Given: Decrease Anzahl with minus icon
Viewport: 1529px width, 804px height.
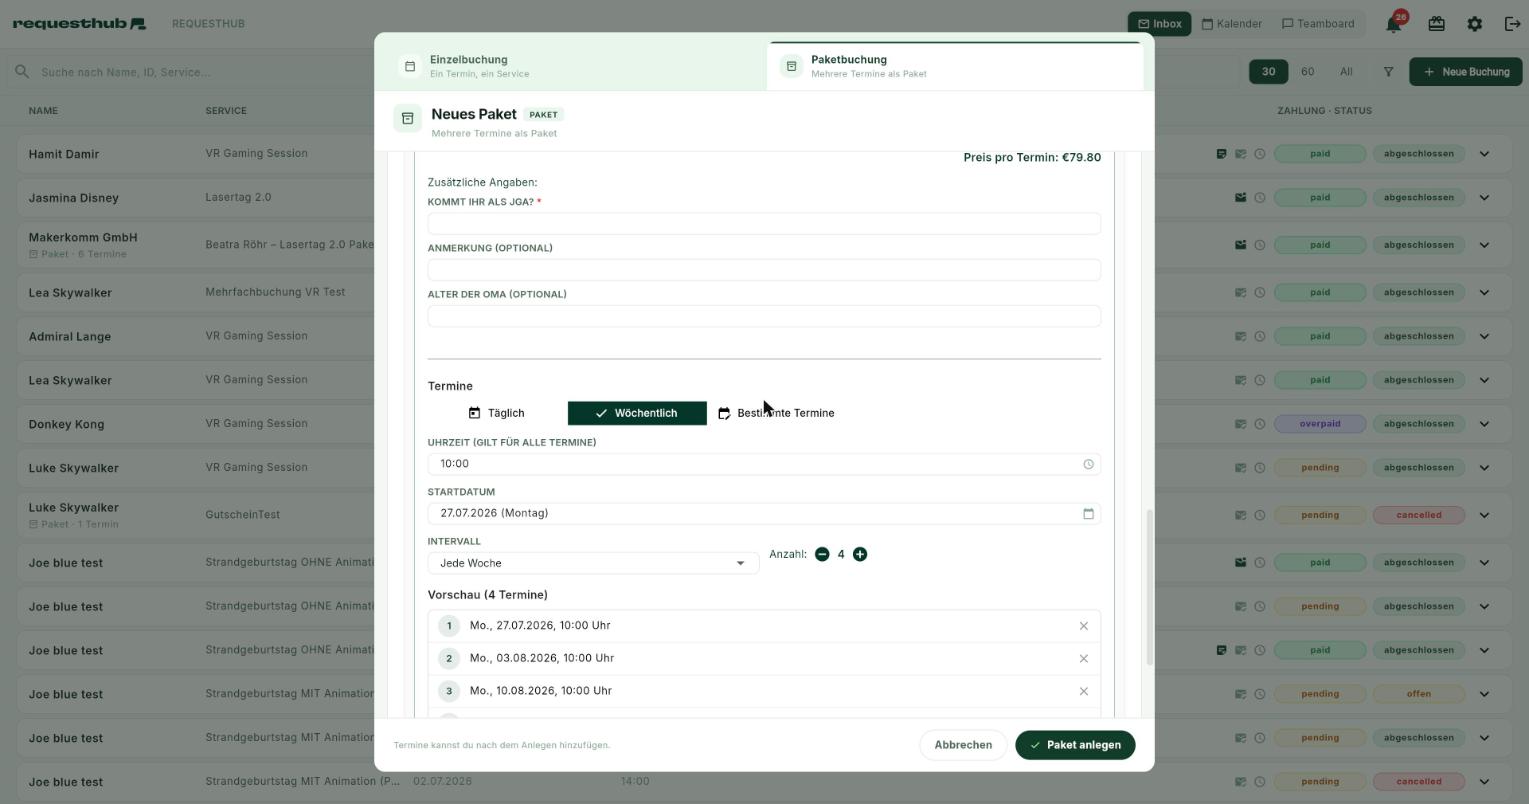Looking at the screenshot, I should pos(822,554).
